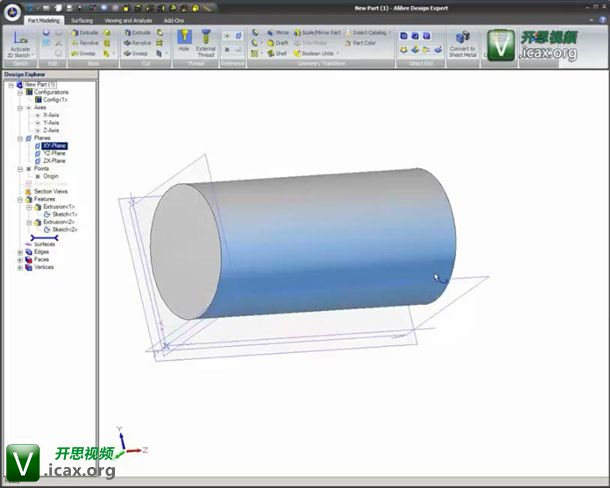Select the Cut Sweep tool
This screenshot has width=610, height=488.
[136, 53]
